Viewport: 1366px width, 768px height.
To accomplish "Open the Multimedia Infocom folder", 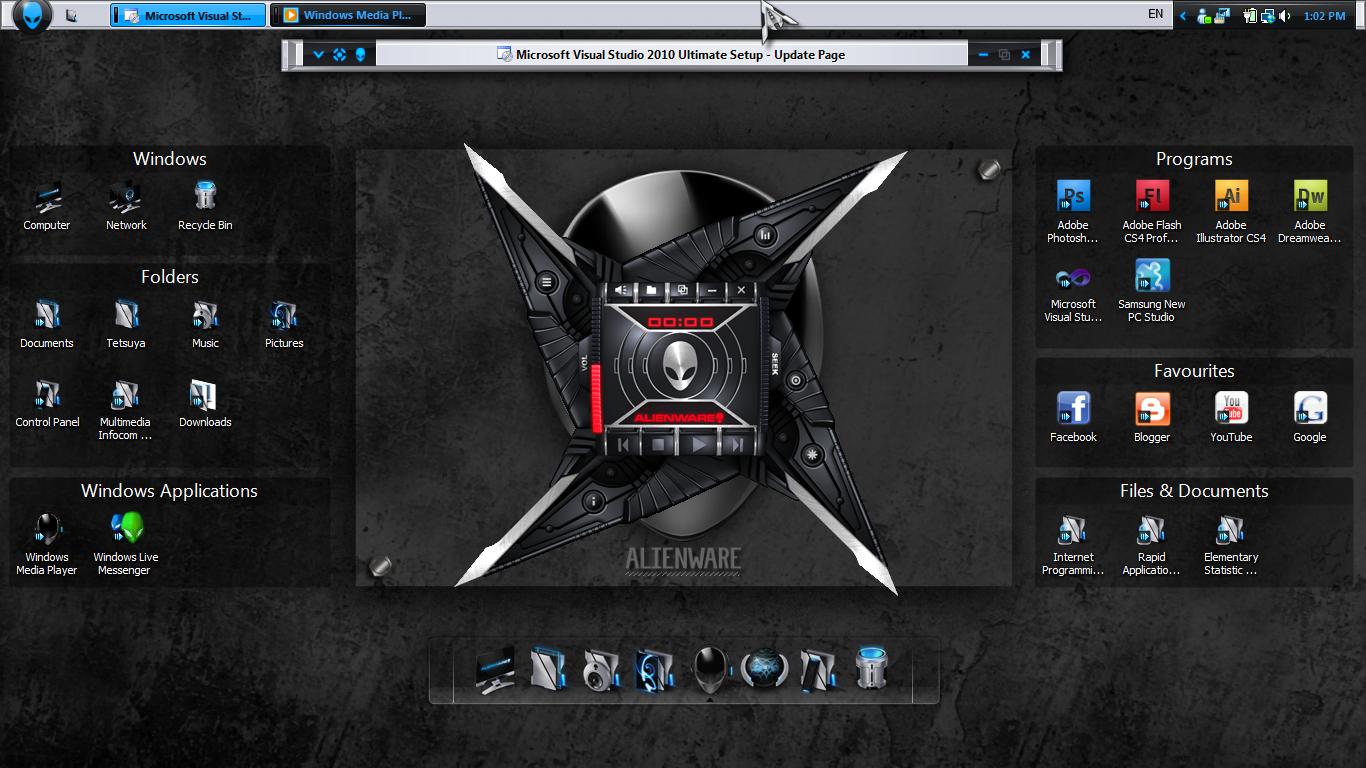I will [126, 411].
